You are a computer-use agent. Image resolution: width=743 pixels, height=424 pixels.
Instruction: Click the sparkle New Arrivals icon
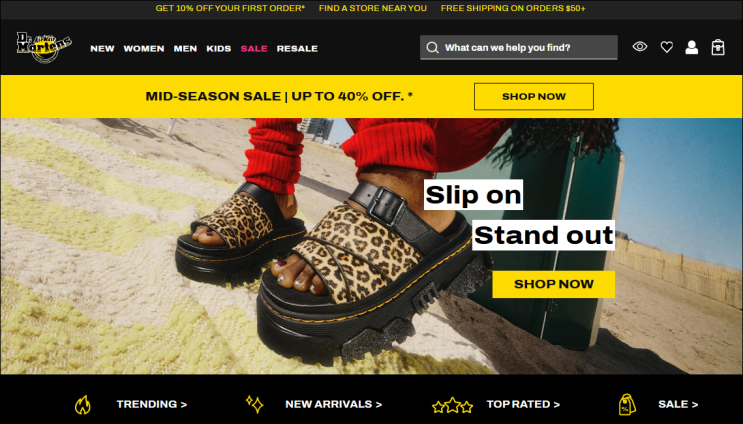255,404
